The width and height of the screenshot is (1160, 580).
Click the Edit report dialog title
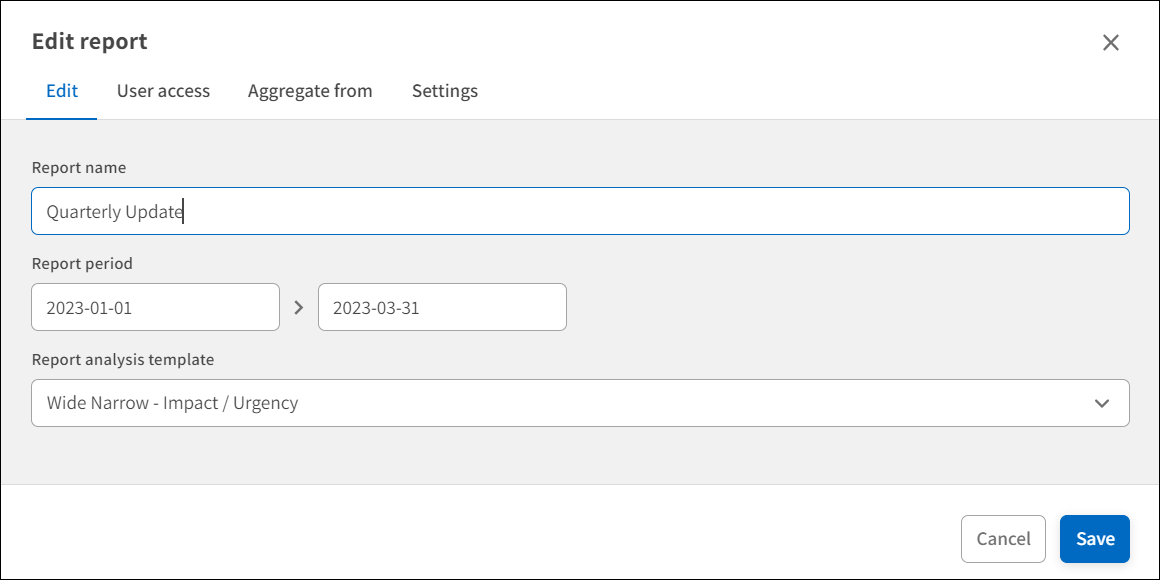[90, 41]
